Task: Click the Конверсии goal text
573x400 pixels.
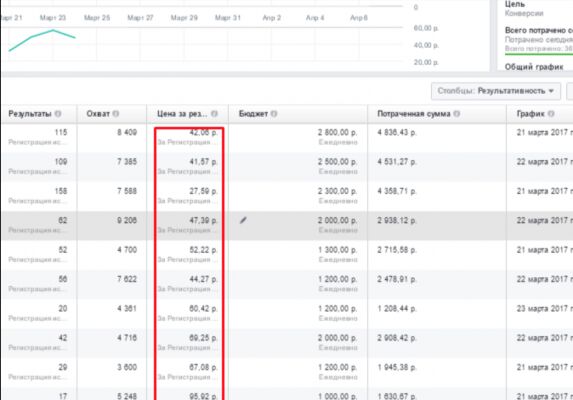Action: pyautogui.click(x=524, y=14)
